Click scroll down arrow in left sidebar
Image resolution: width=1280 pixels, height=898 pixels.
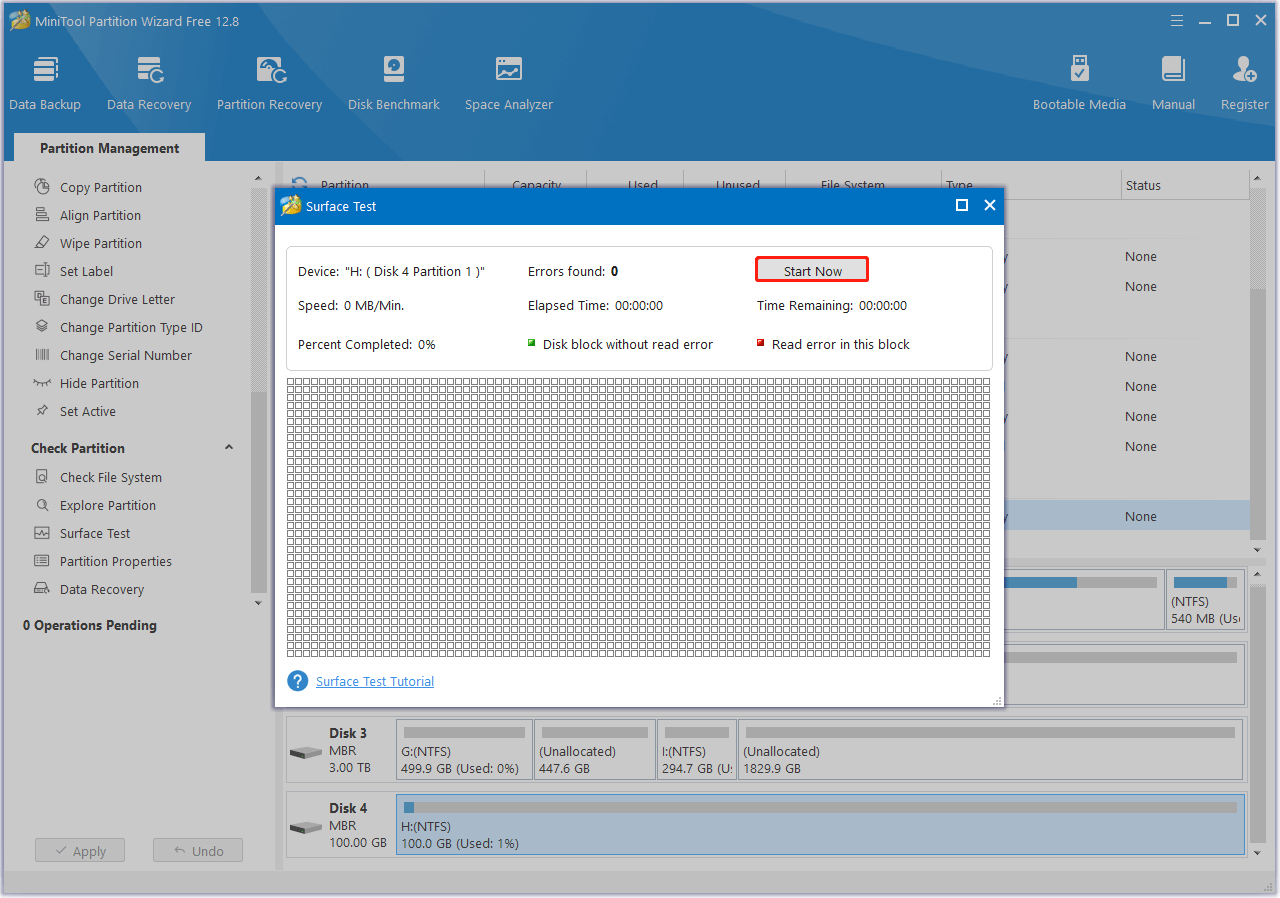[259, 603]
